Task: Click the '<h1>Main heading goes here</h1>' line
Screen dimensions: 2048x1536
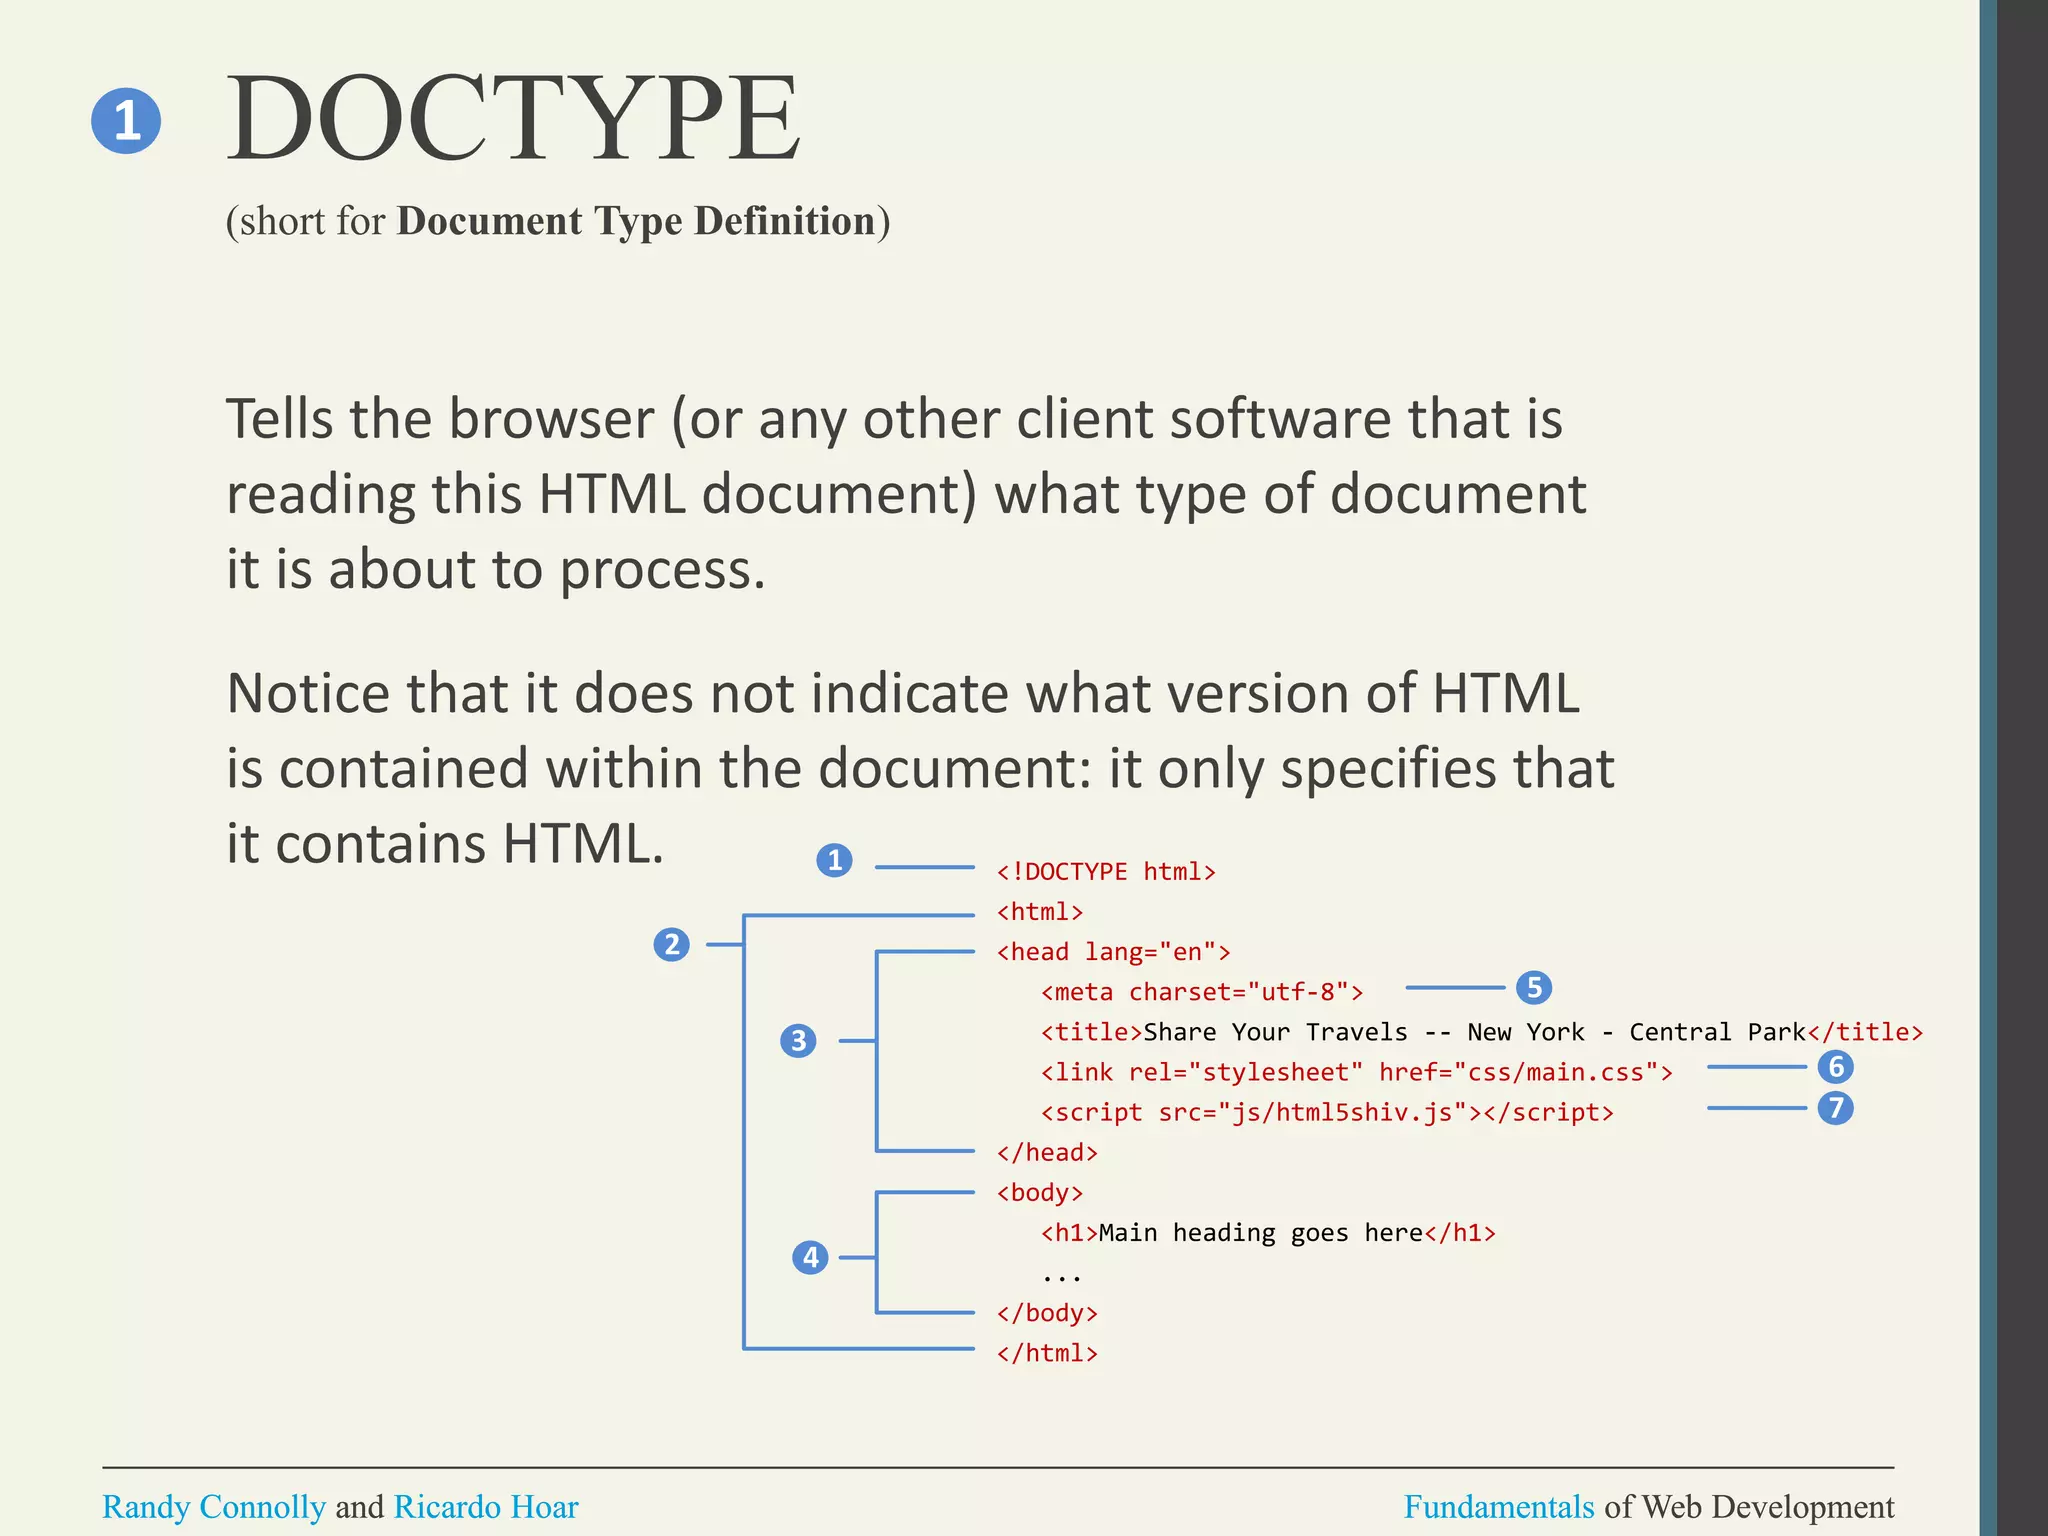Action: [1268, 1232]
